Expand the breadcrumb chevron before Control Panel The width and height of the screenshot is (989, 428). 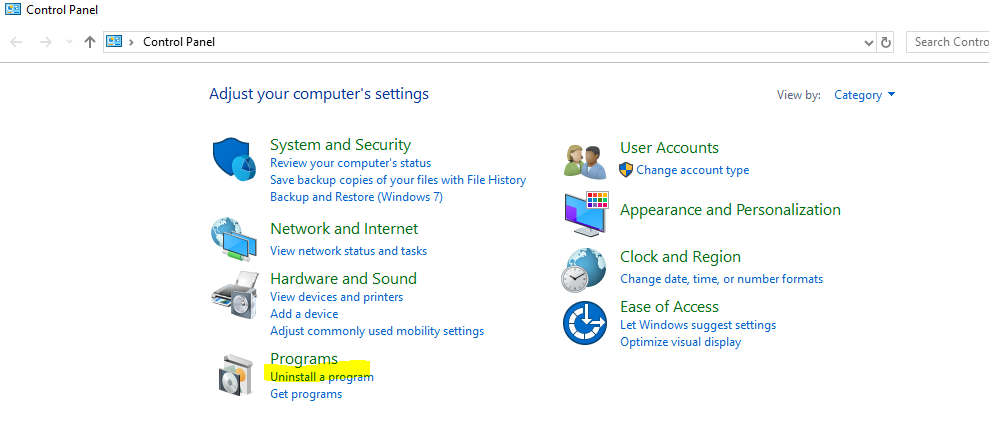[131, 42]
